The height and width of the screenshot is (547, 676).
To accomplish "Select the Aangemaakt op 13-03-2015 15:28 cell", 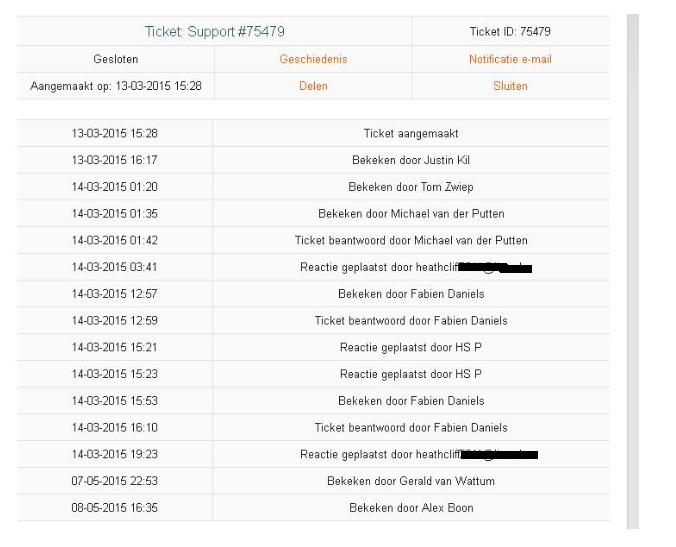I will pos(116,86).
